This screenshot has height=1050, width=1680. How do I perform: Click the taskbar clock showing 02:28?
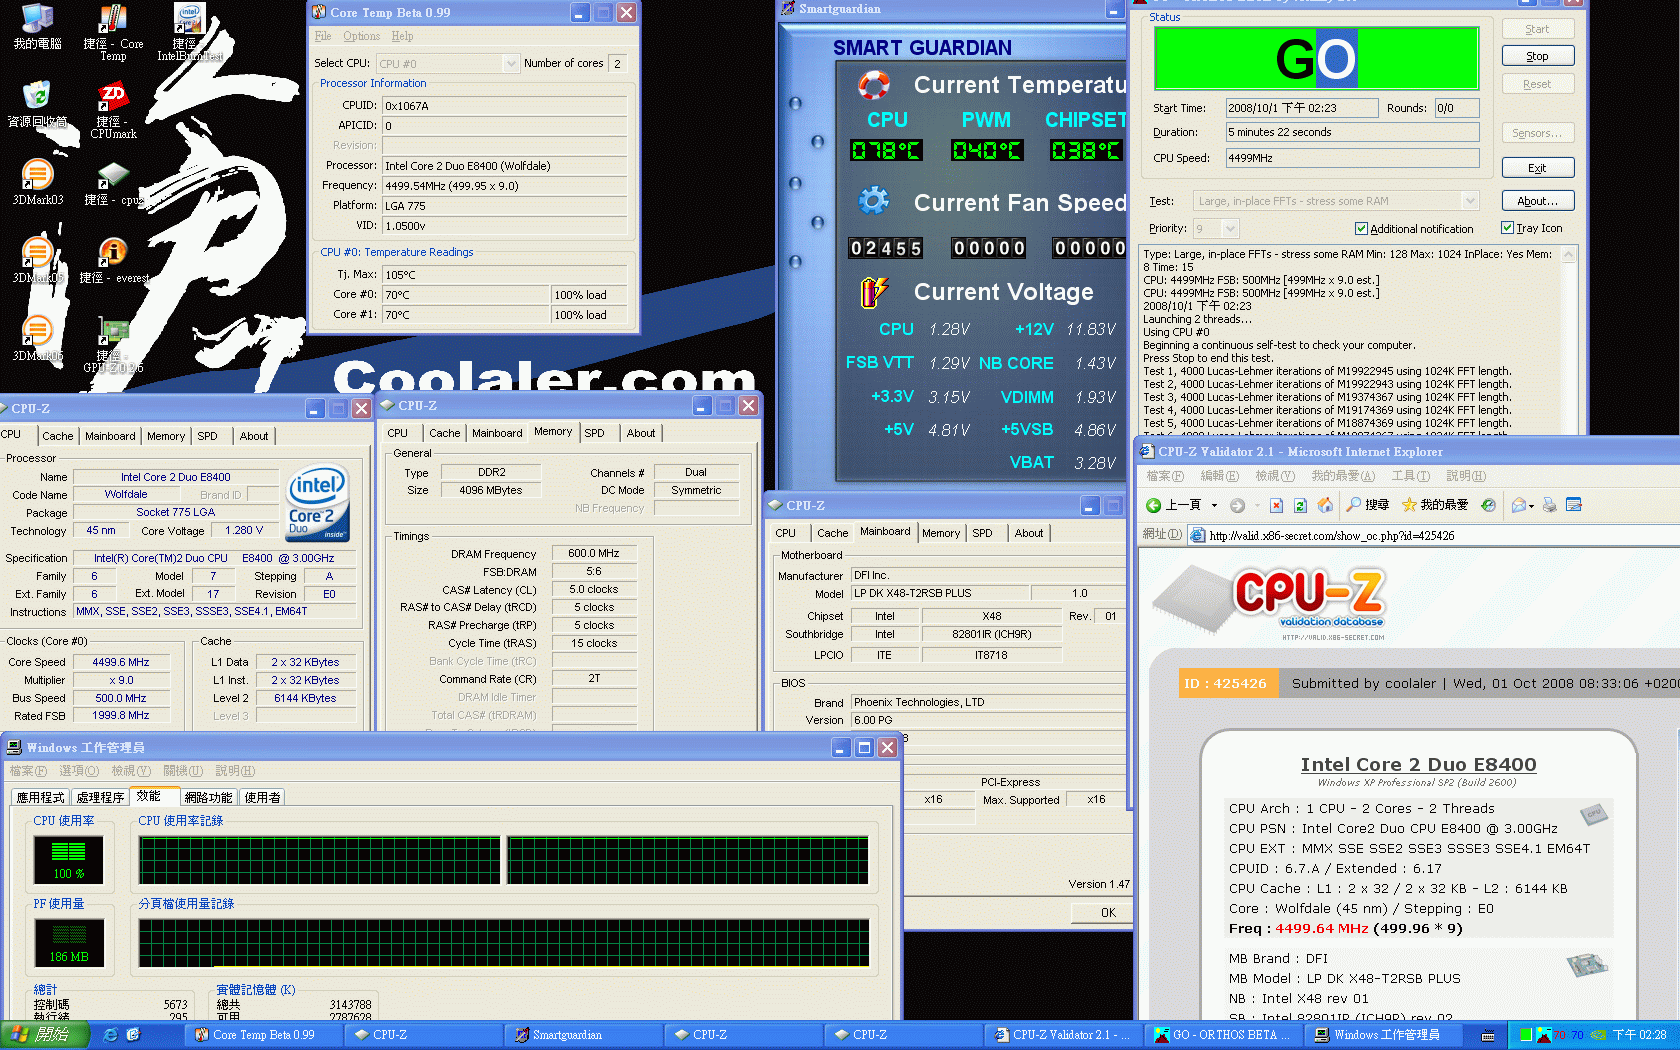point(1639,1035)
